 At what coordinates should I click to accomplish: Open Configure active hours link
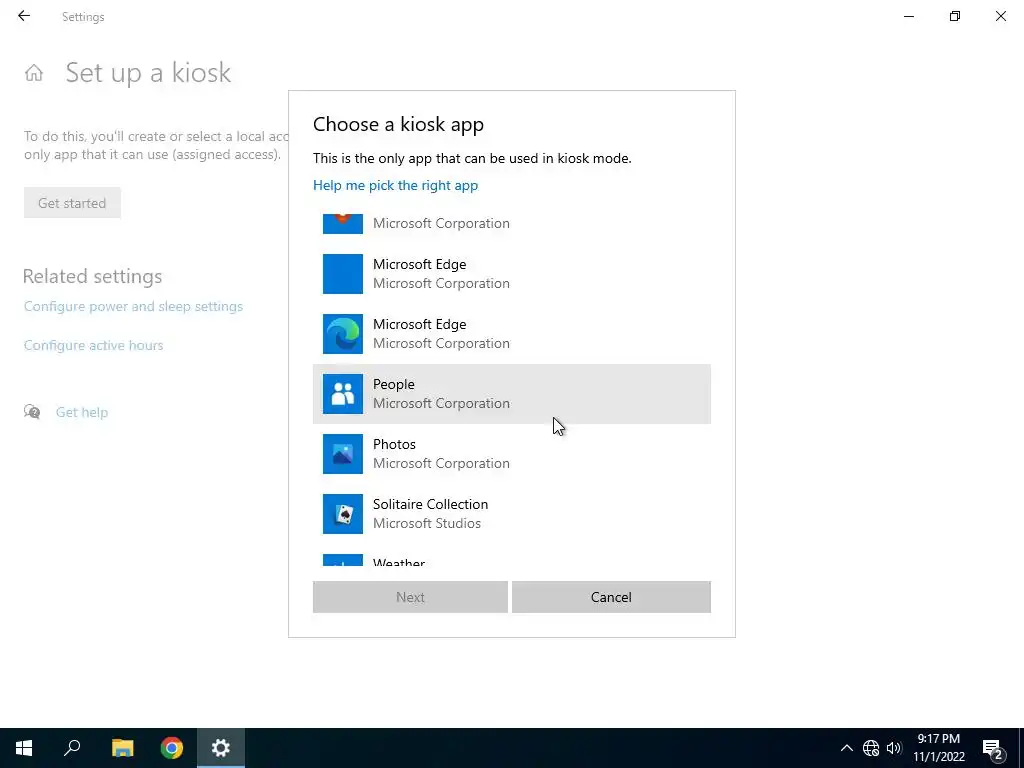point(93,345)
